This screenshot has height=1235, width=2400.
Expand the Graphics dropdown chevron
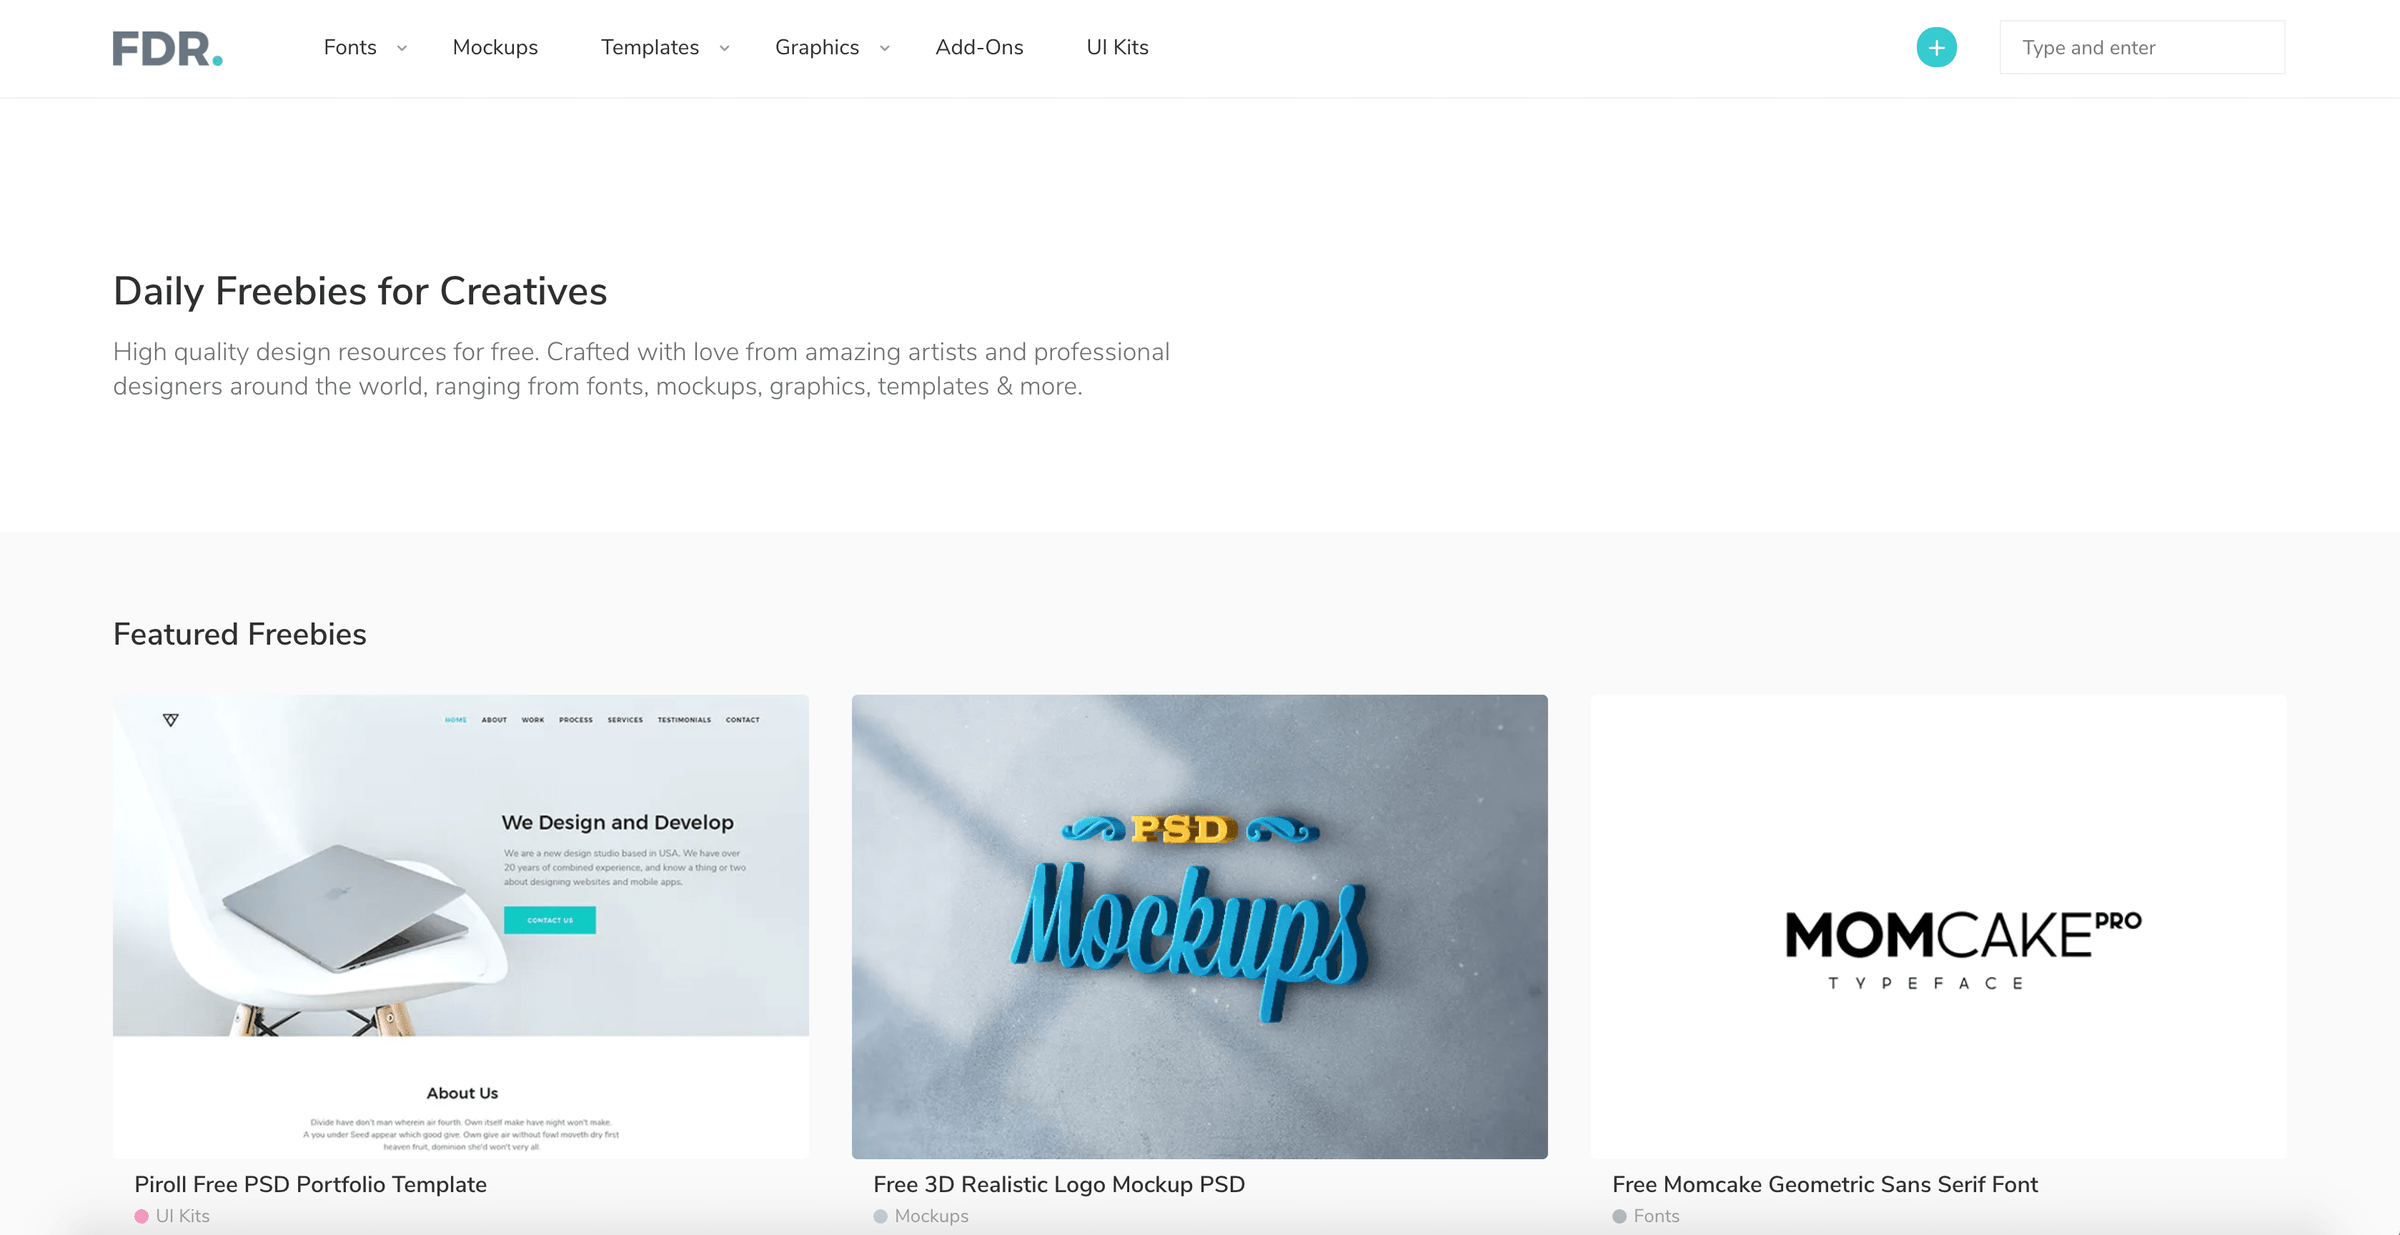pyautogui.click(x=885, y=48)
